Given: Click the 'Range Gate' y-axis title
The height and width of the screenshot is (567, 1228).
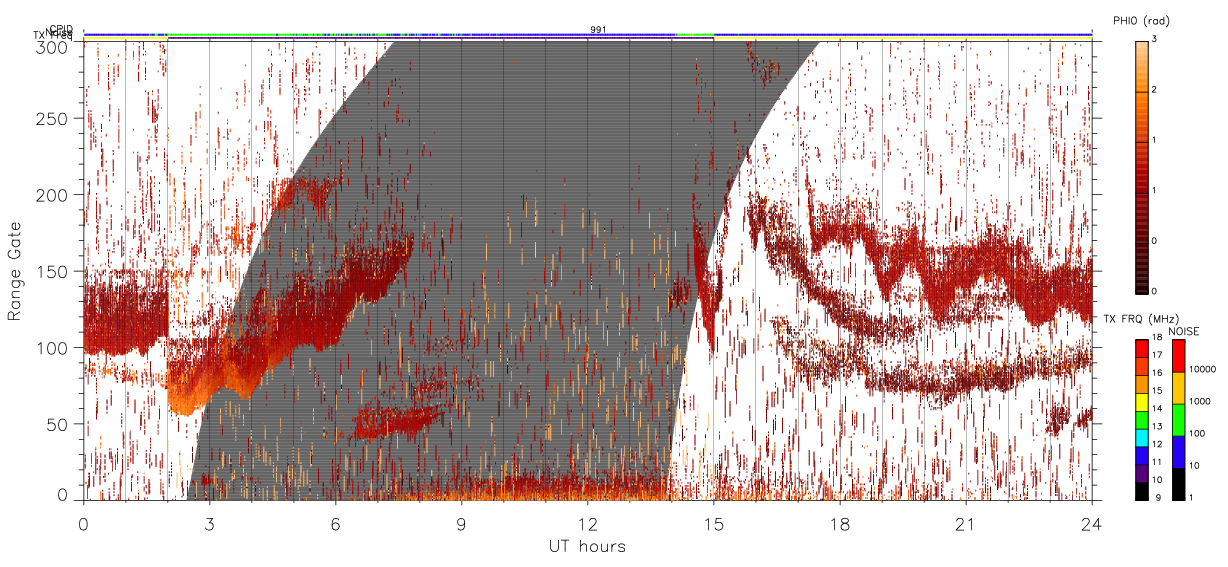Looking at the screenshot, I should pyautogui.click(x=15, y=272).
